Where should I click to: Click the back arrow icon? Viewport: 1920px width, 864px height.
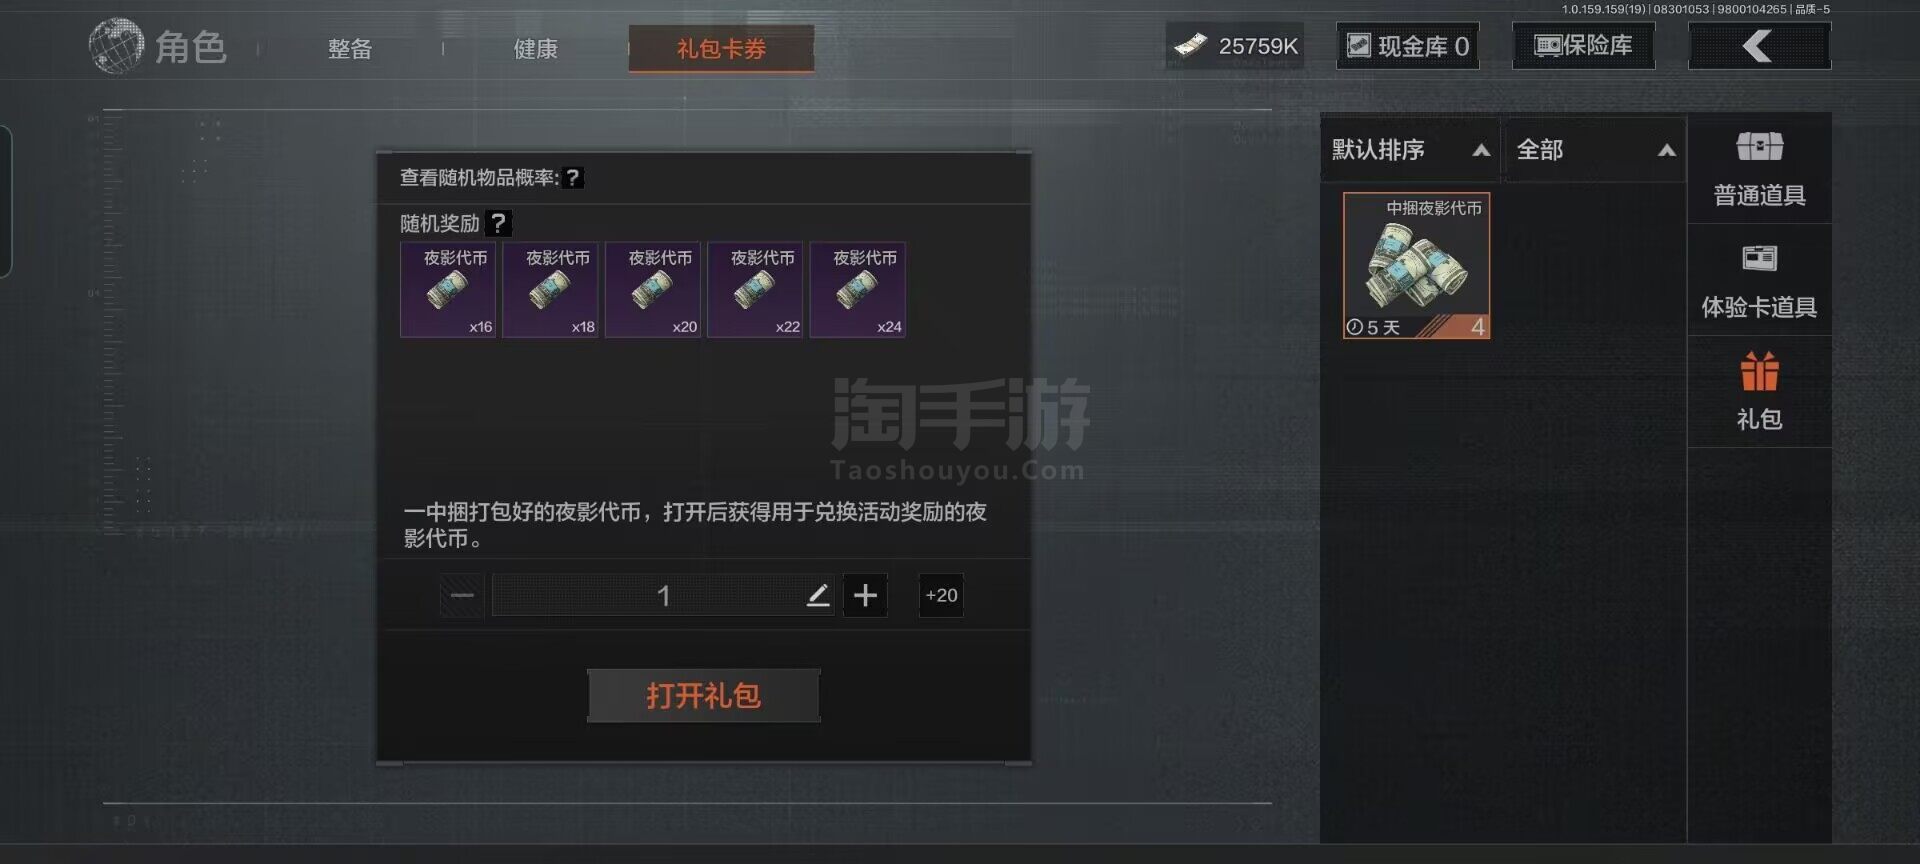pyautogui.click(x=1759, y=46)
